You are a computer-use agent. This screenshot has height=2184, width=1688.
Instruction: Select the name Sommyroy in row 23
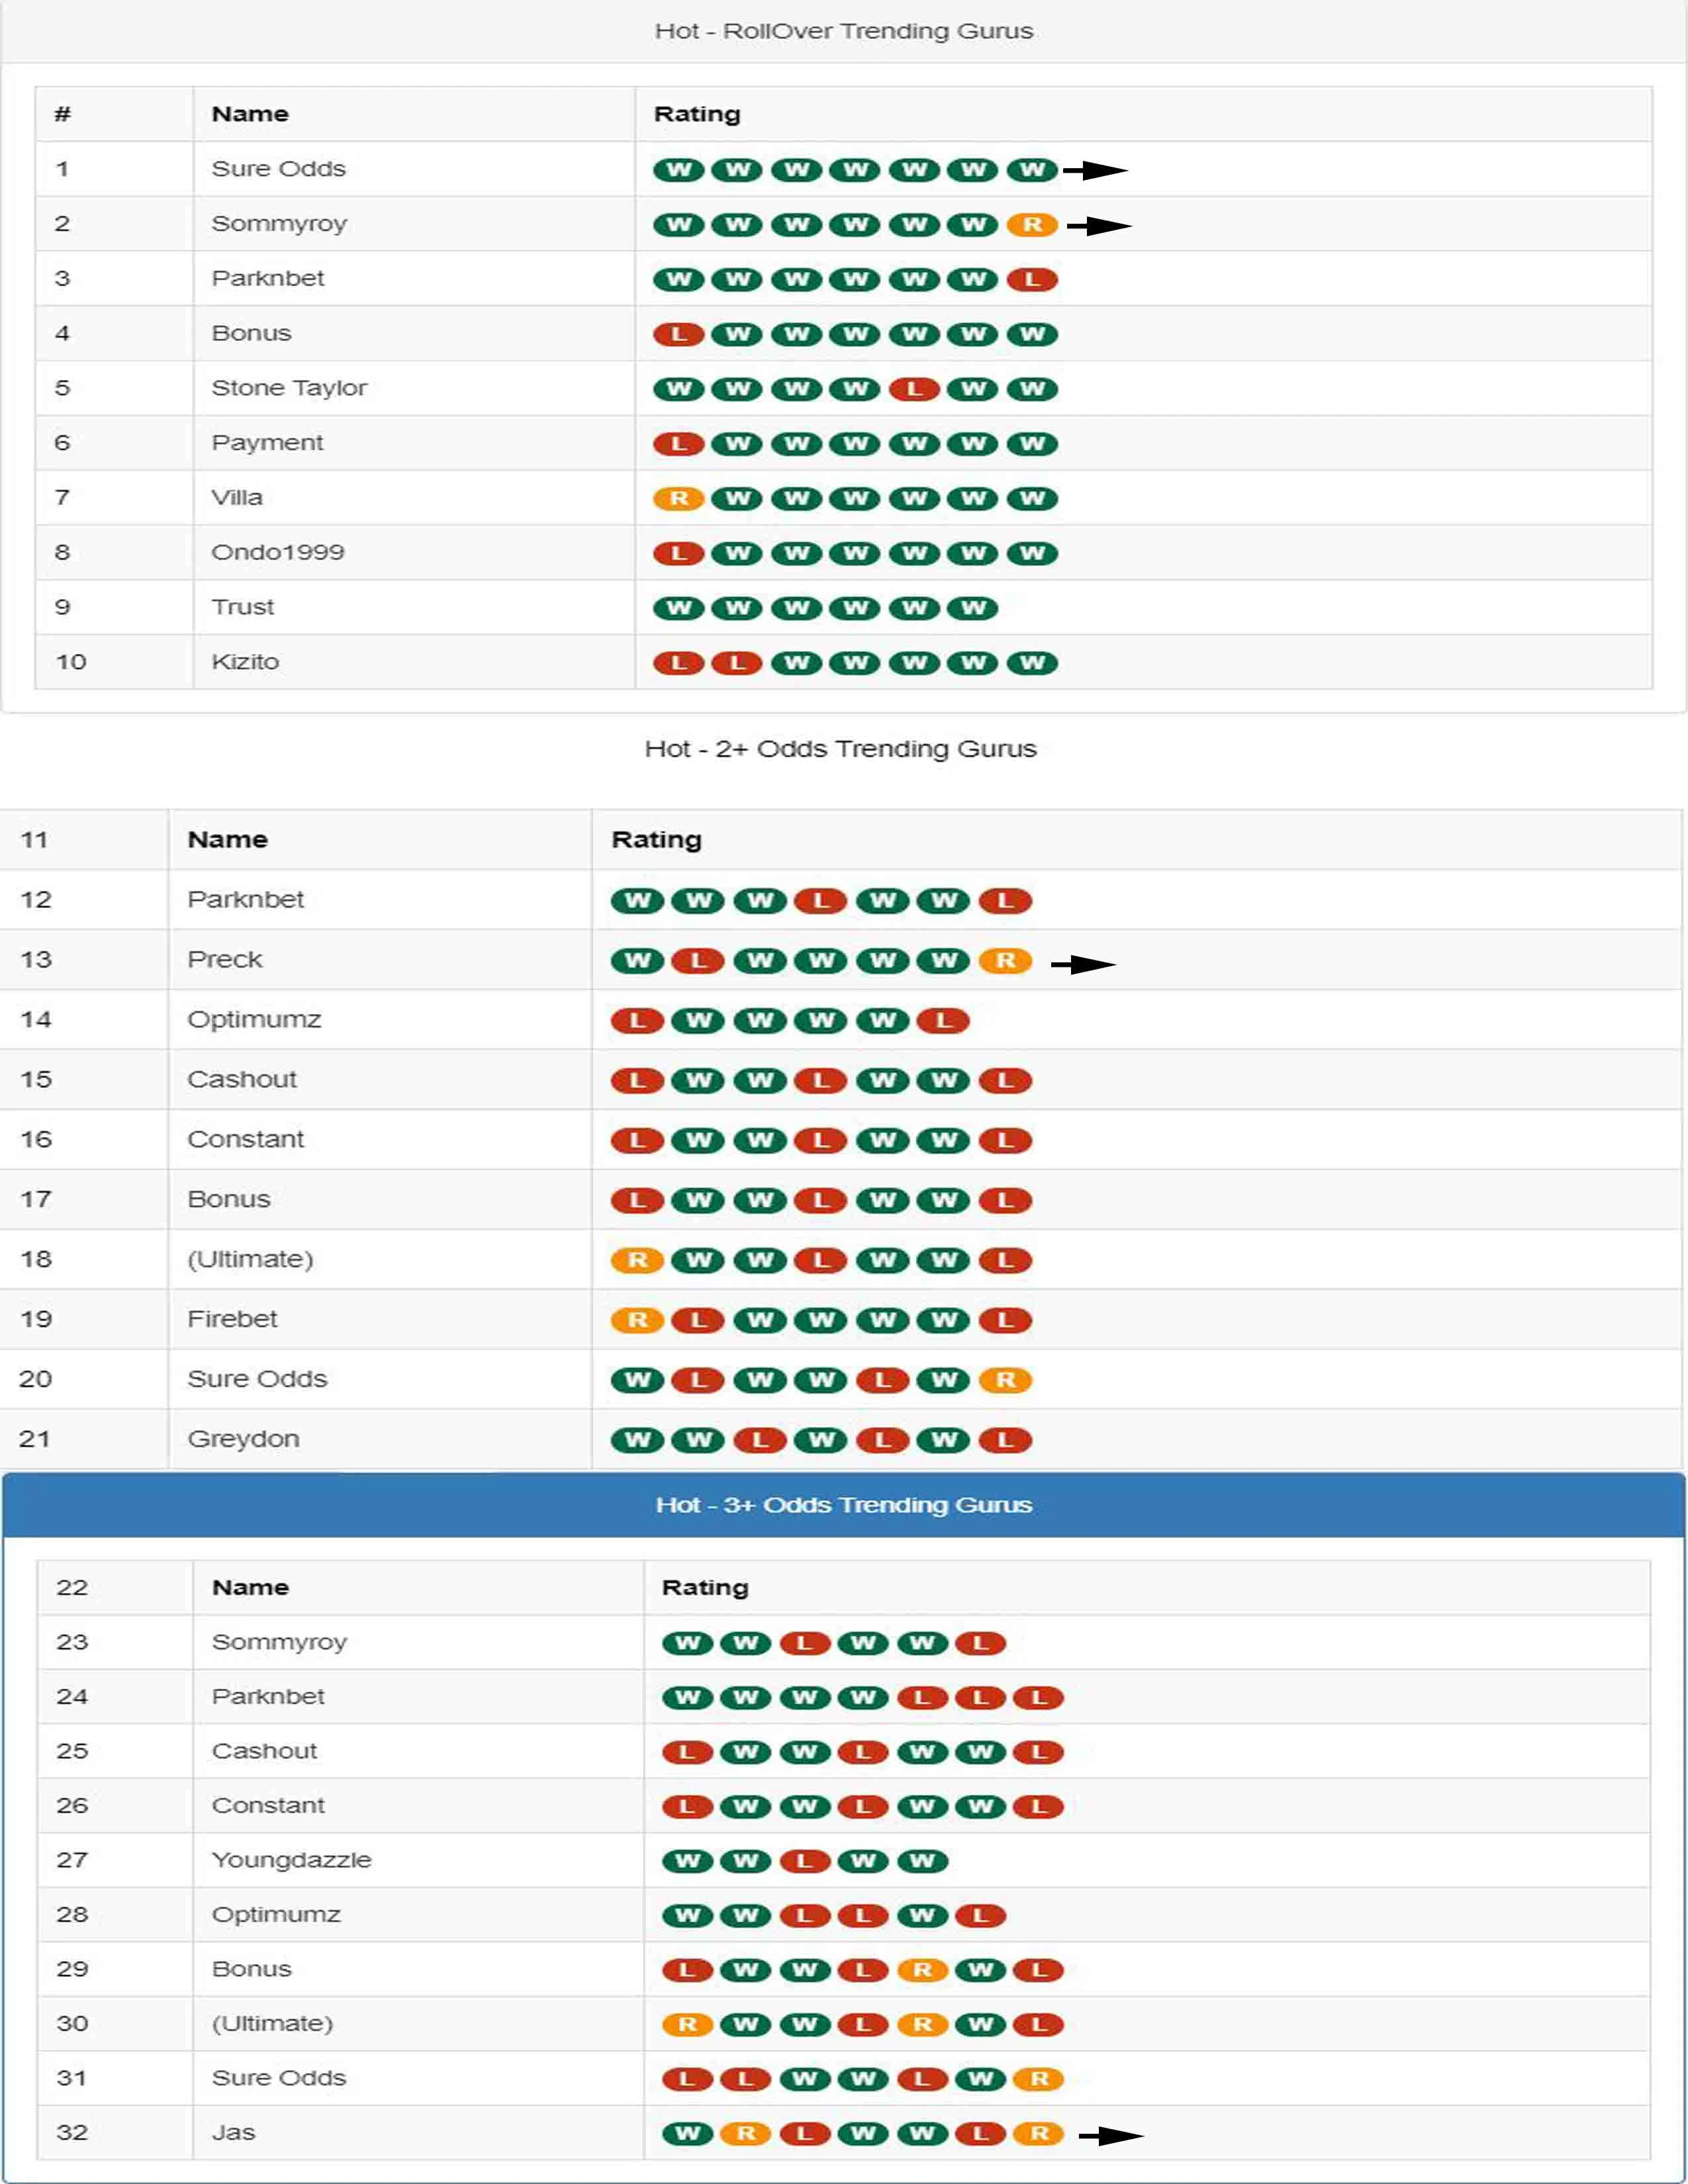279,1642
